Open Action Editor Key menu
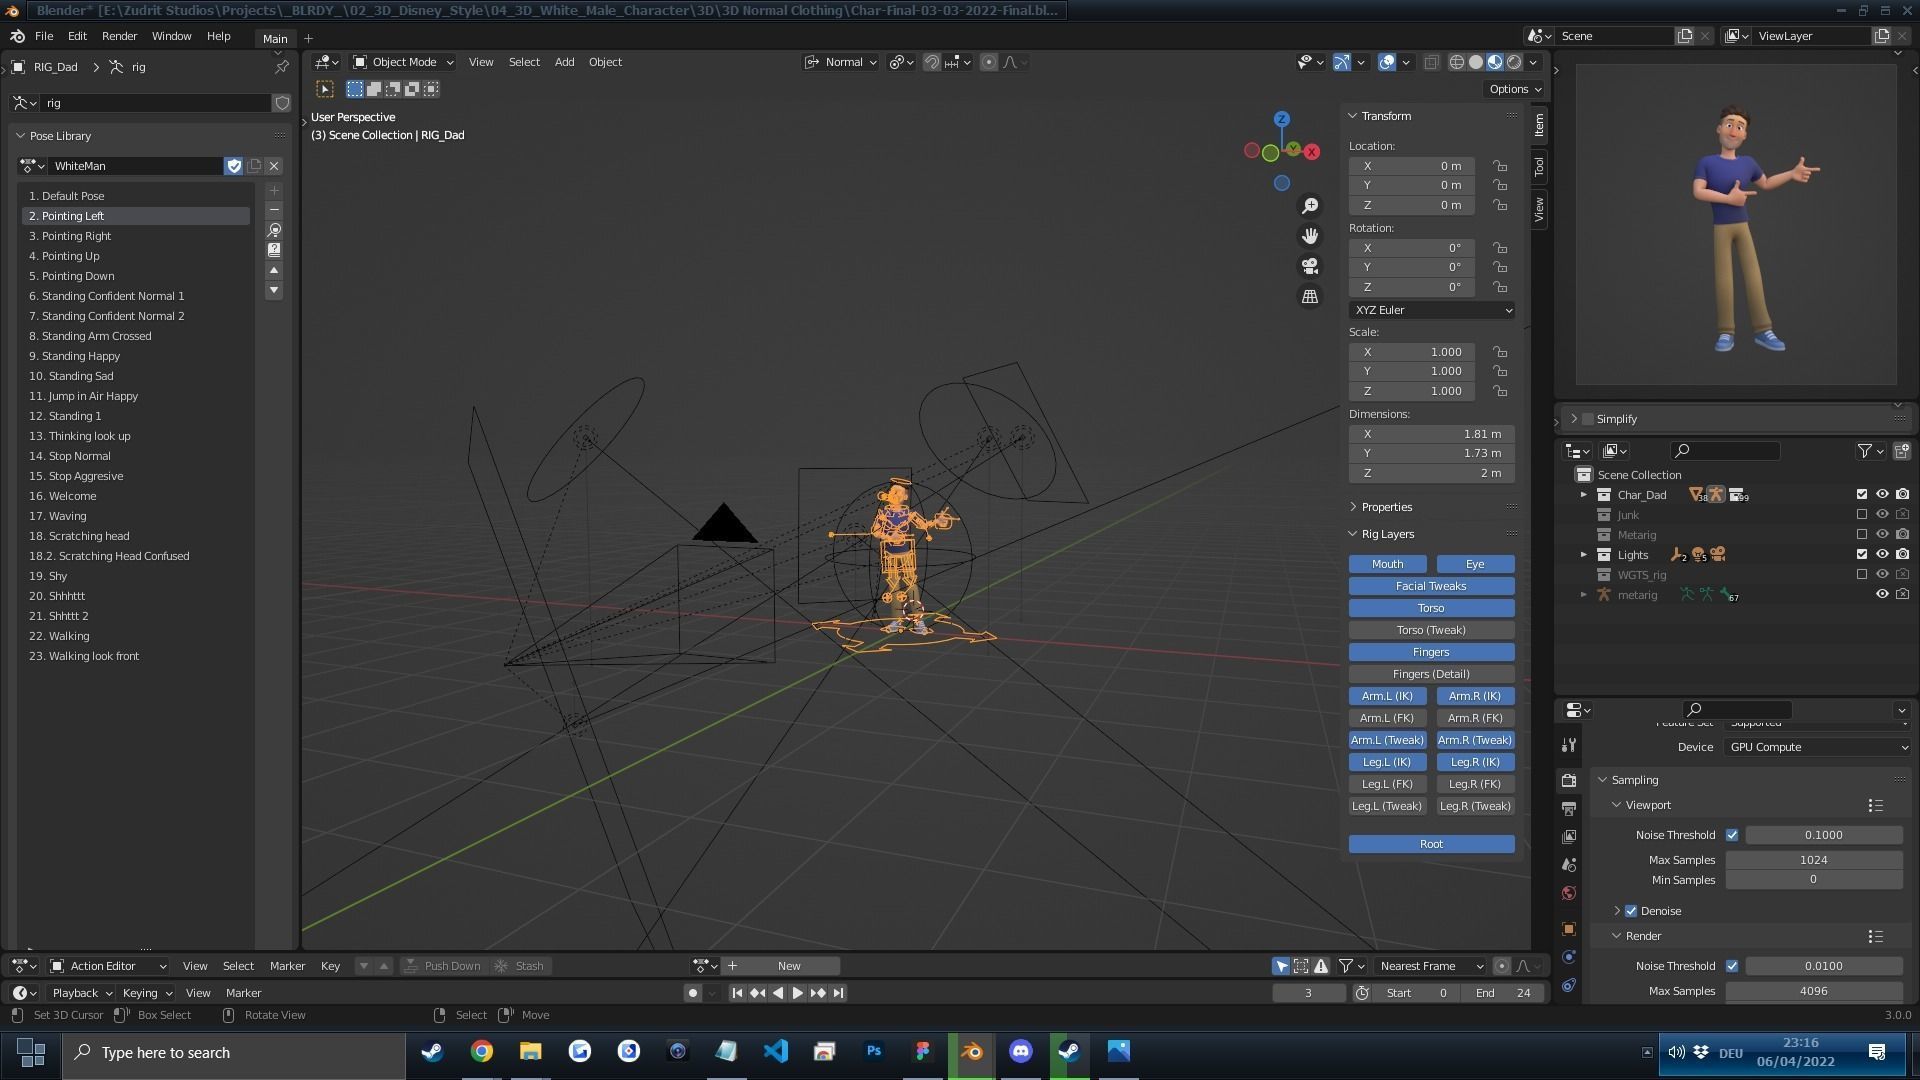The image size is (1920, 1080). pos(330,966)
